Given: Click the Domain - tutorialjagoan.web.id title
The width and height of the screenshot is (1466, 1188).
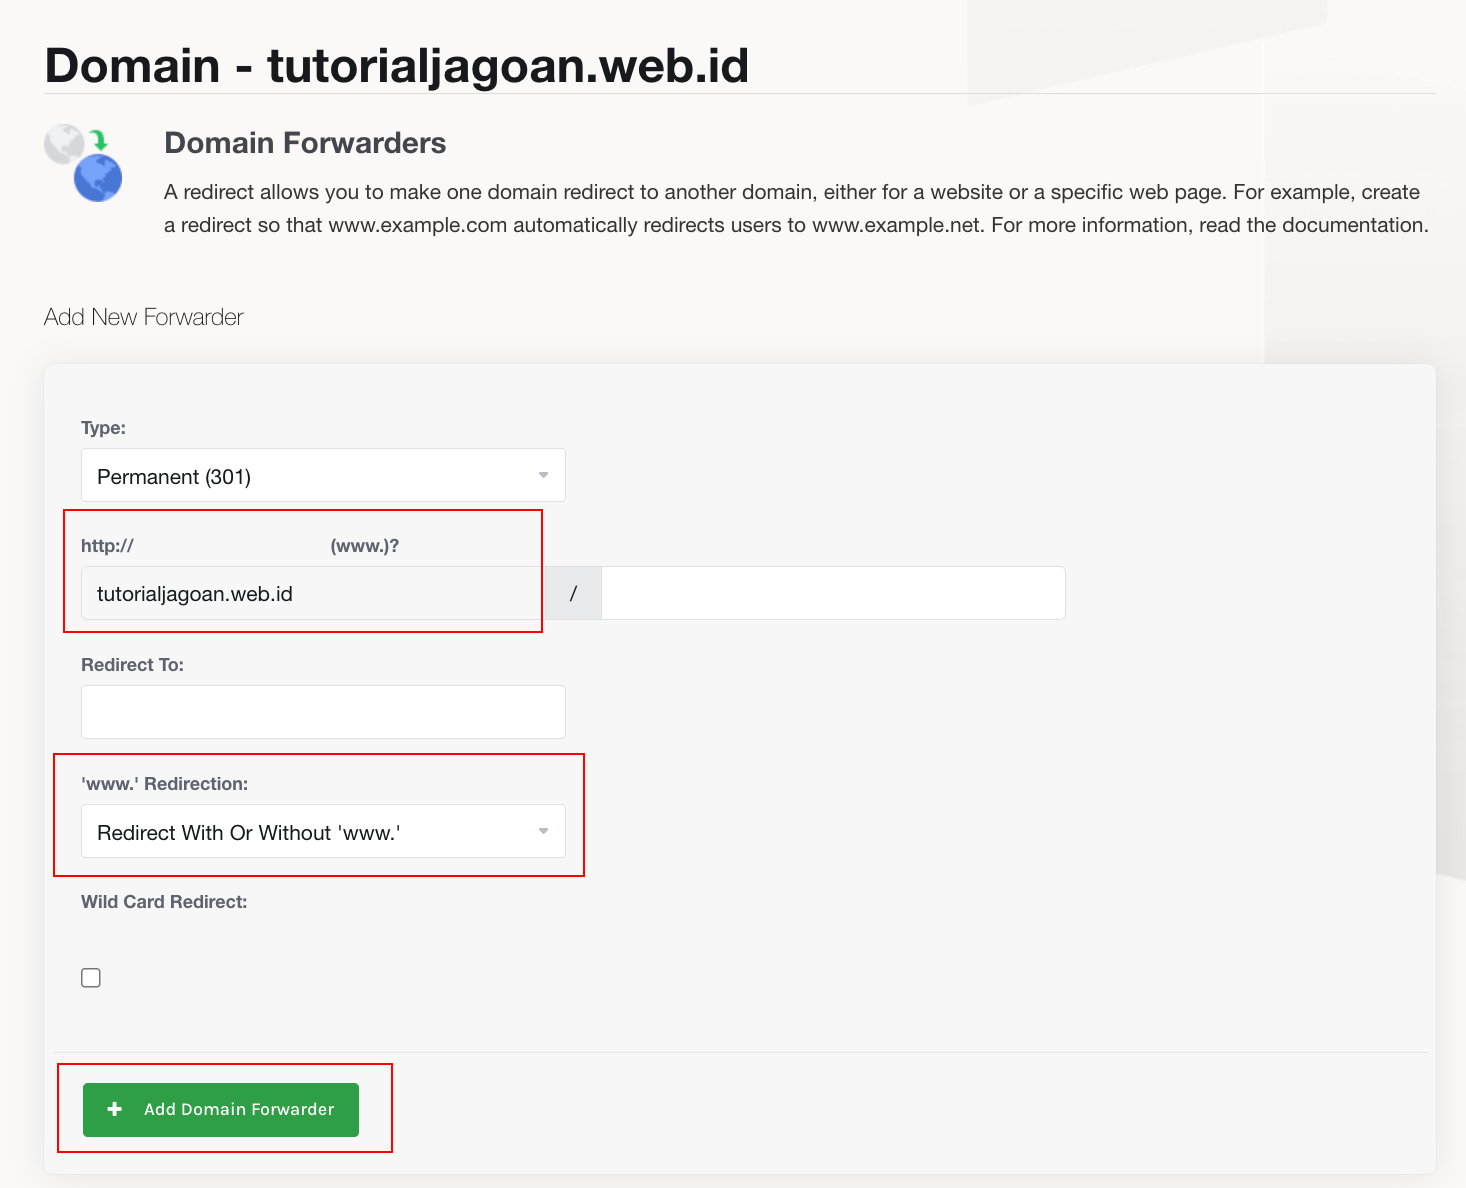Looking at the screenshot, I should pyautogui.click(x=397, y=65).
